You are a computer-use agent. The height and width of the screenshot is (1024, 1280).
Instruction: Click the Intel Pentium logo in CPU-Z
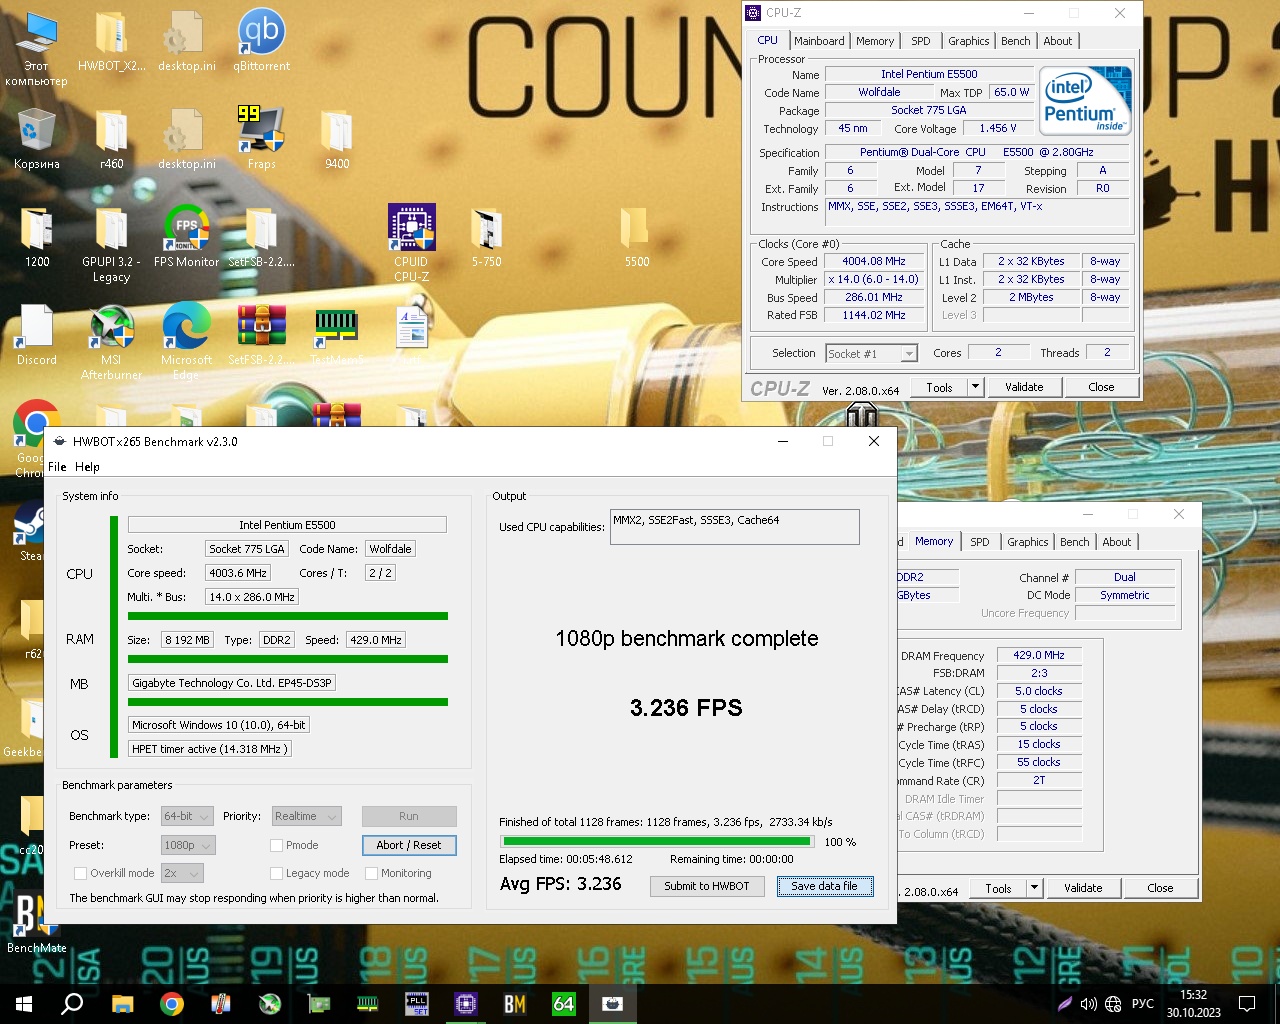point(1086,101)
